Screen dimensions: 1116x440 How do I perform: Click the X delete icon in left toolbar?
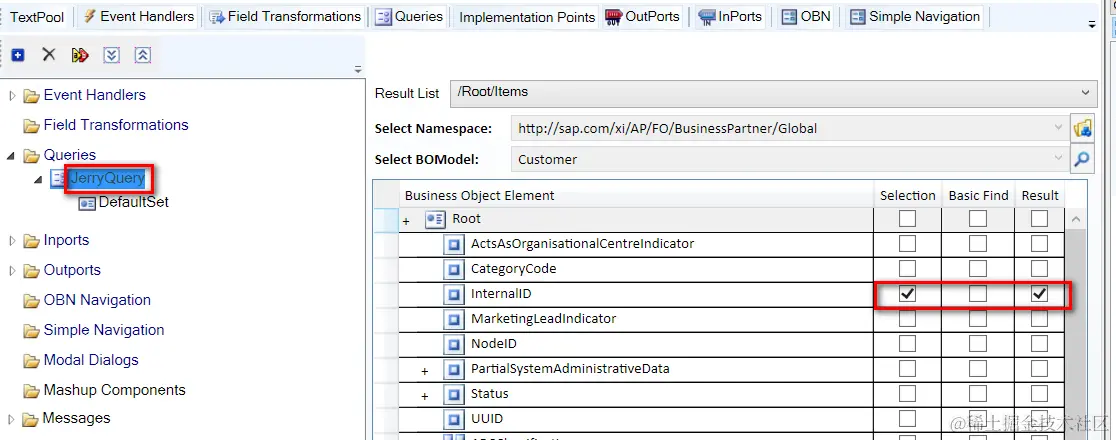[x=48, y=54]
